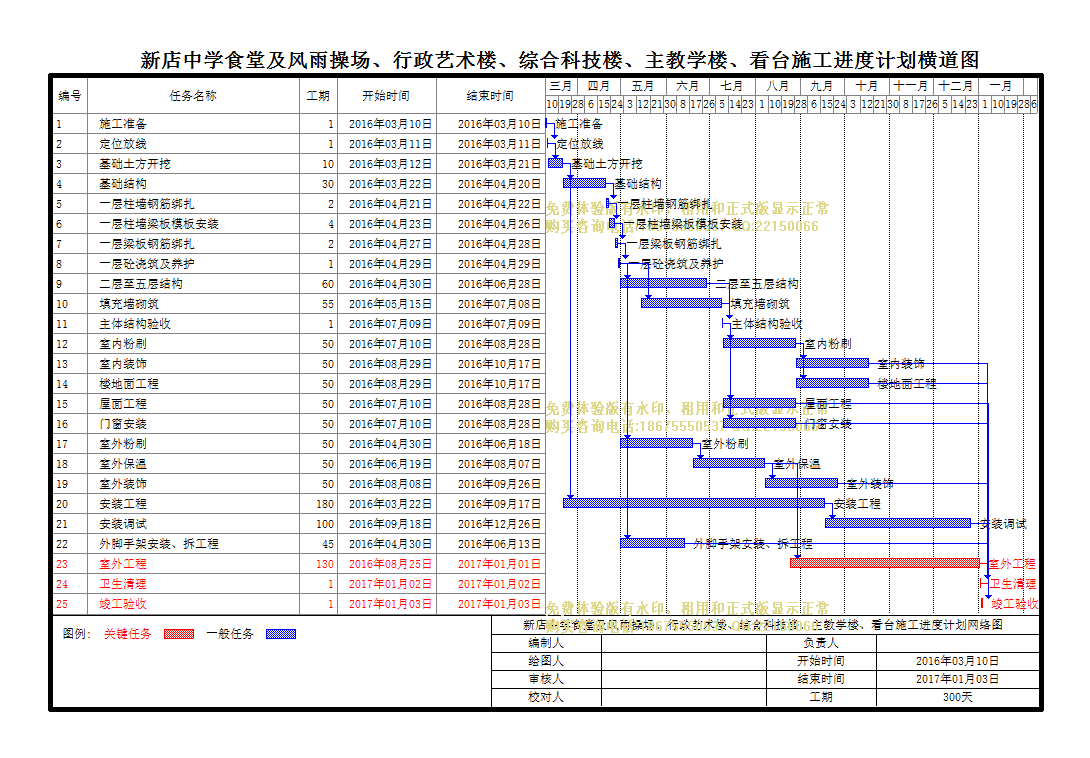The width and height of the screenshot is (1090, 758).
Task: Select the 一层梁板钢筋绑扎 task name
Action: tap(147, 244)
